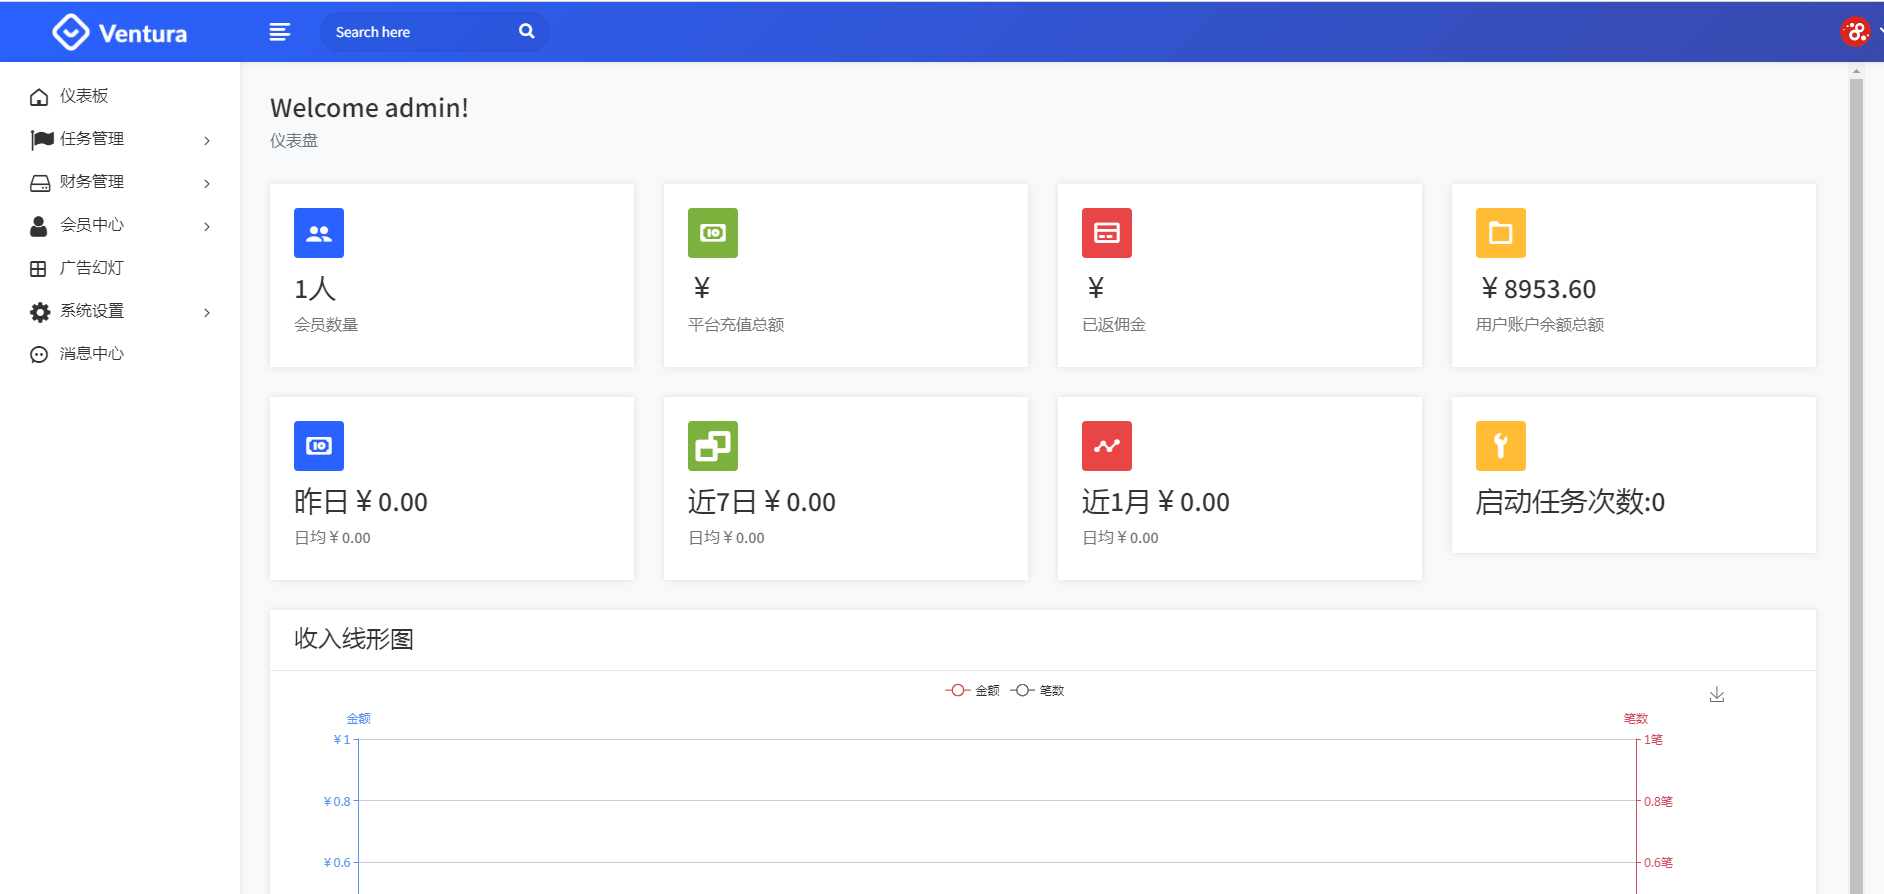Open 会员中心 menu item

pos(92,225)
